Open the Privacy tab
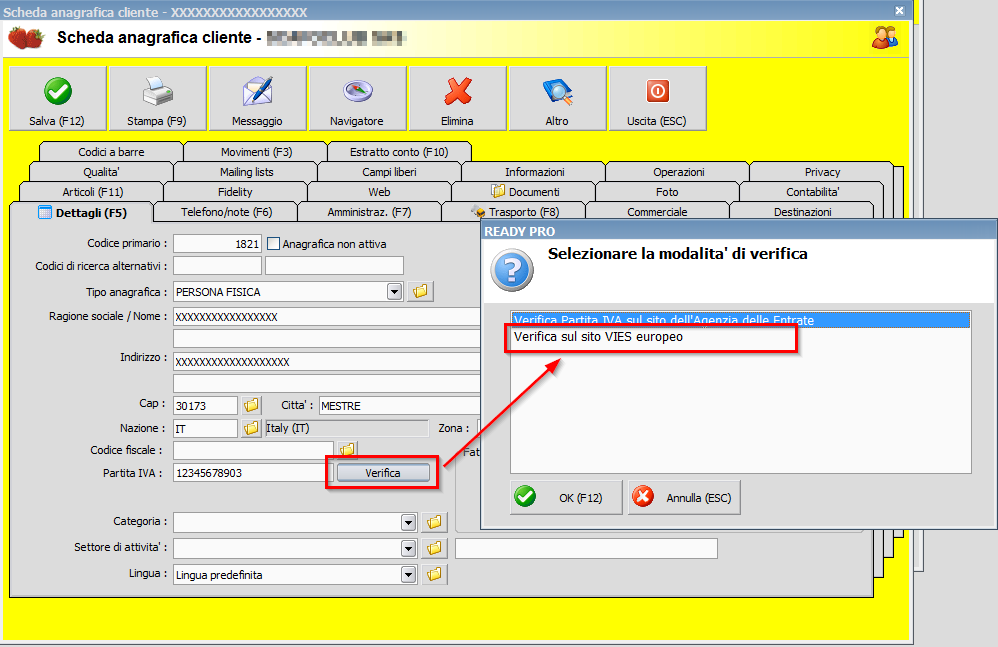Image resolution: width=998 pixels, height=647 pixels. pos(822,172)
